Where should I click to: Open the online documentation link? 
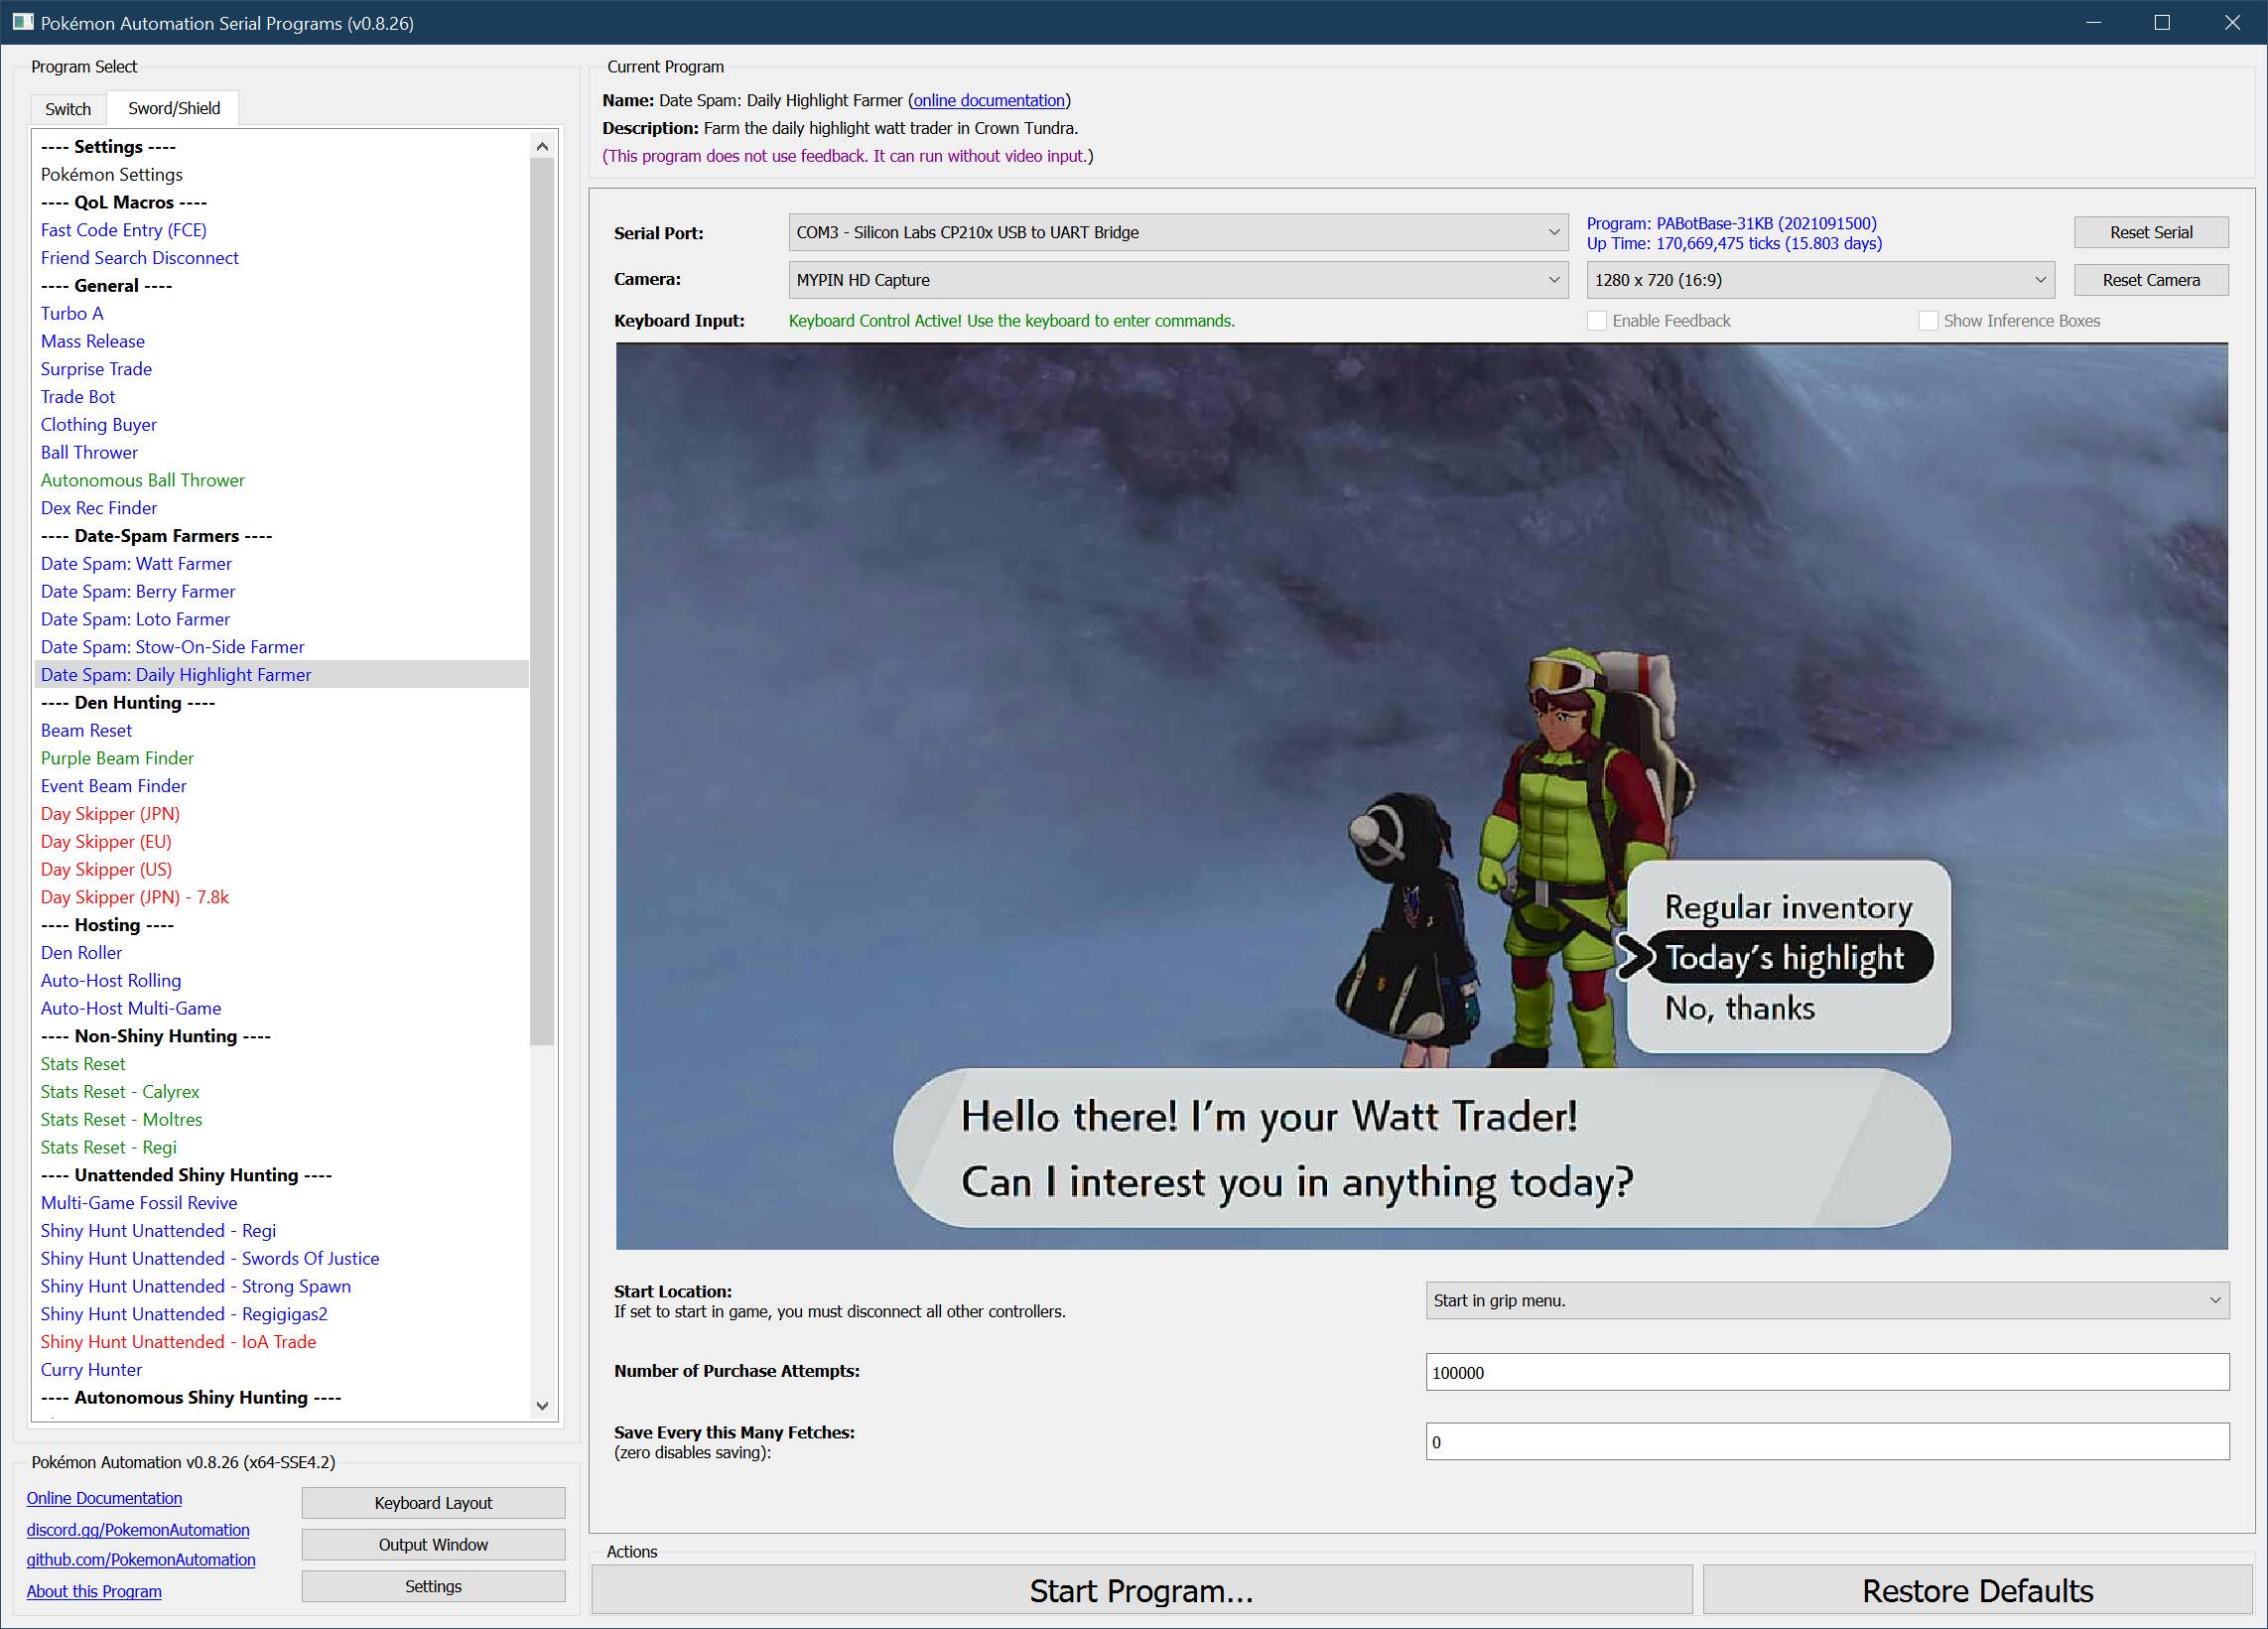tap(988, 100)
